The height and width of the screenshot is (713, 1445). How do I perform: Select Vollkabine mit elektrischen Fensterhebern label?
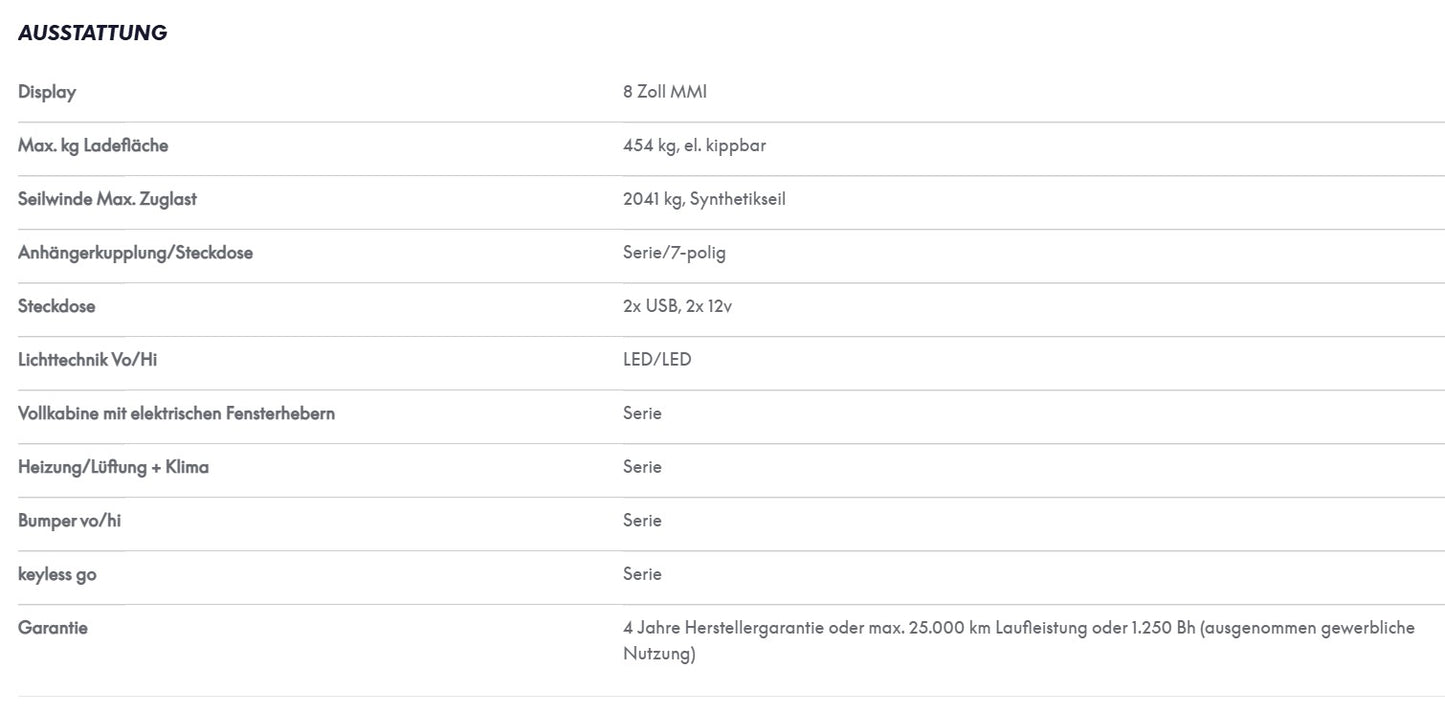(176, 413)
